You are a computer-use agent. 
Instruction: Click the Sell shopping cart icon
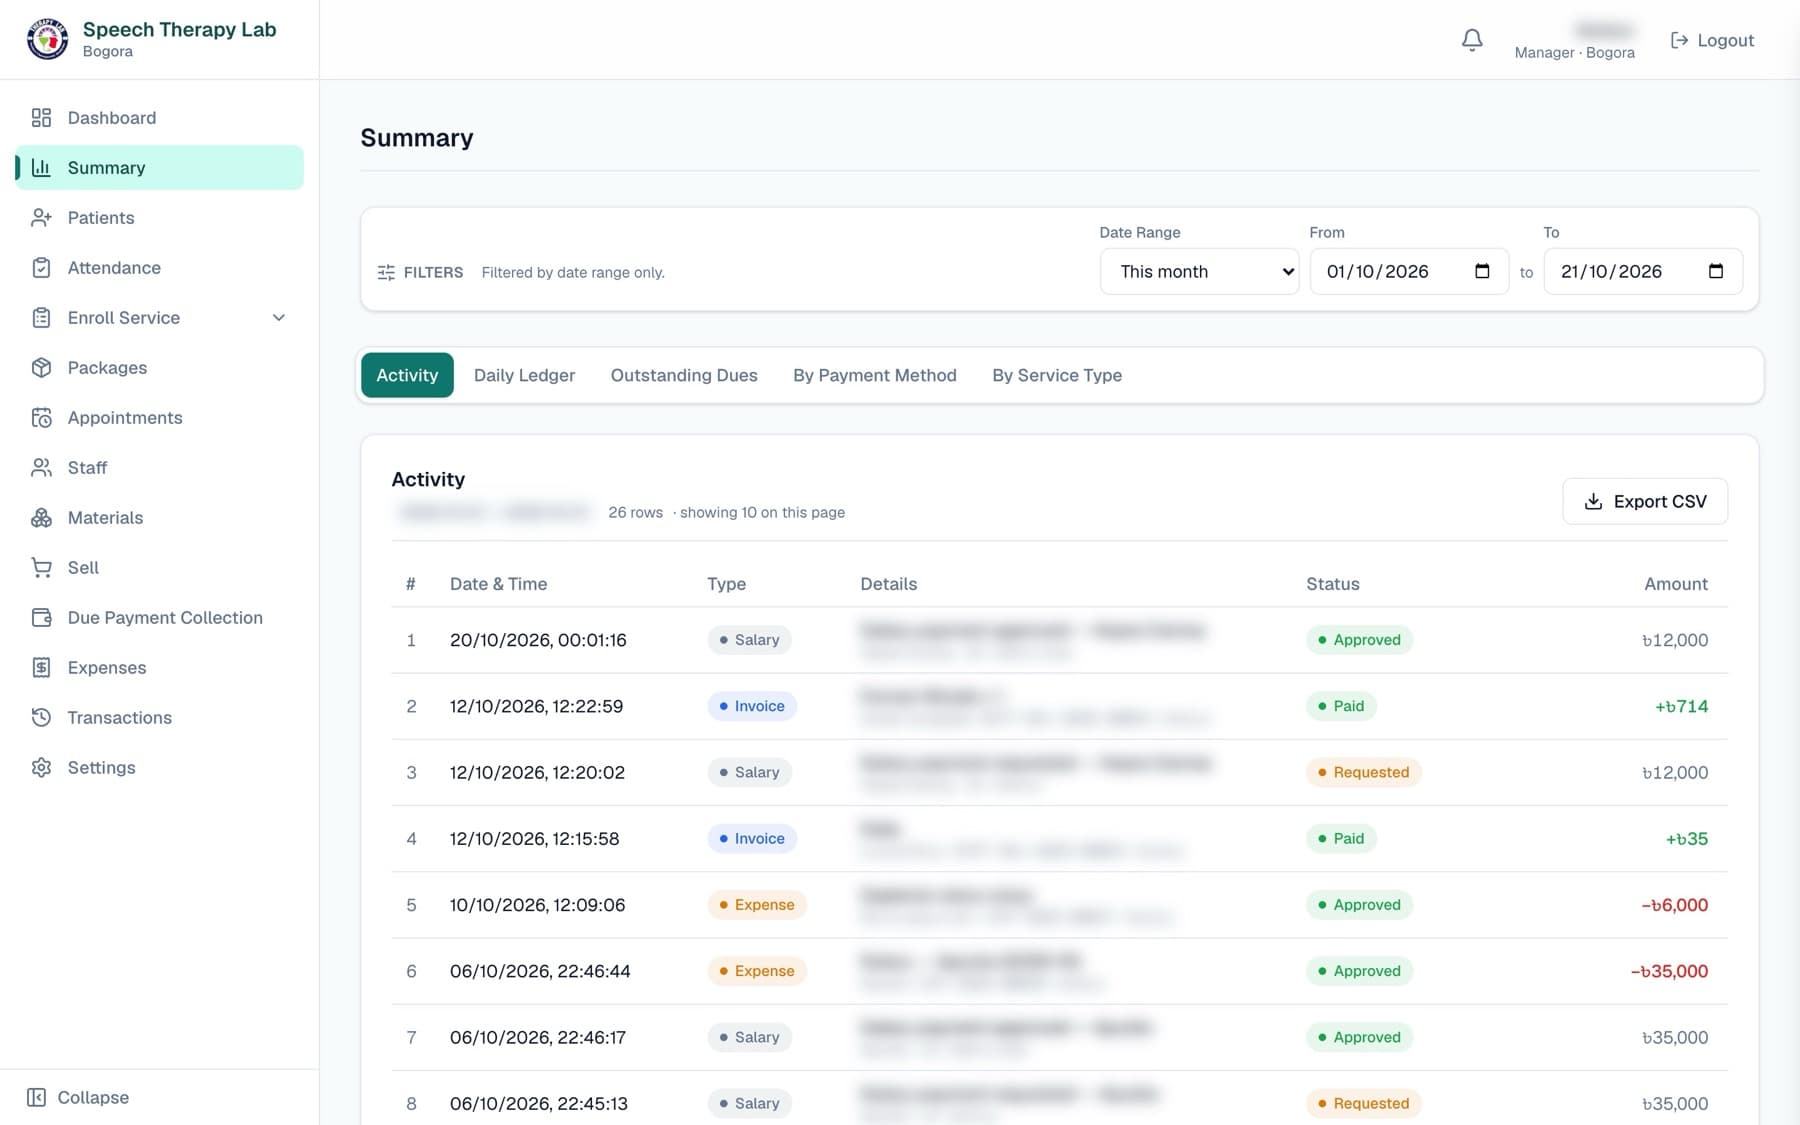click(x=41, y=568)
